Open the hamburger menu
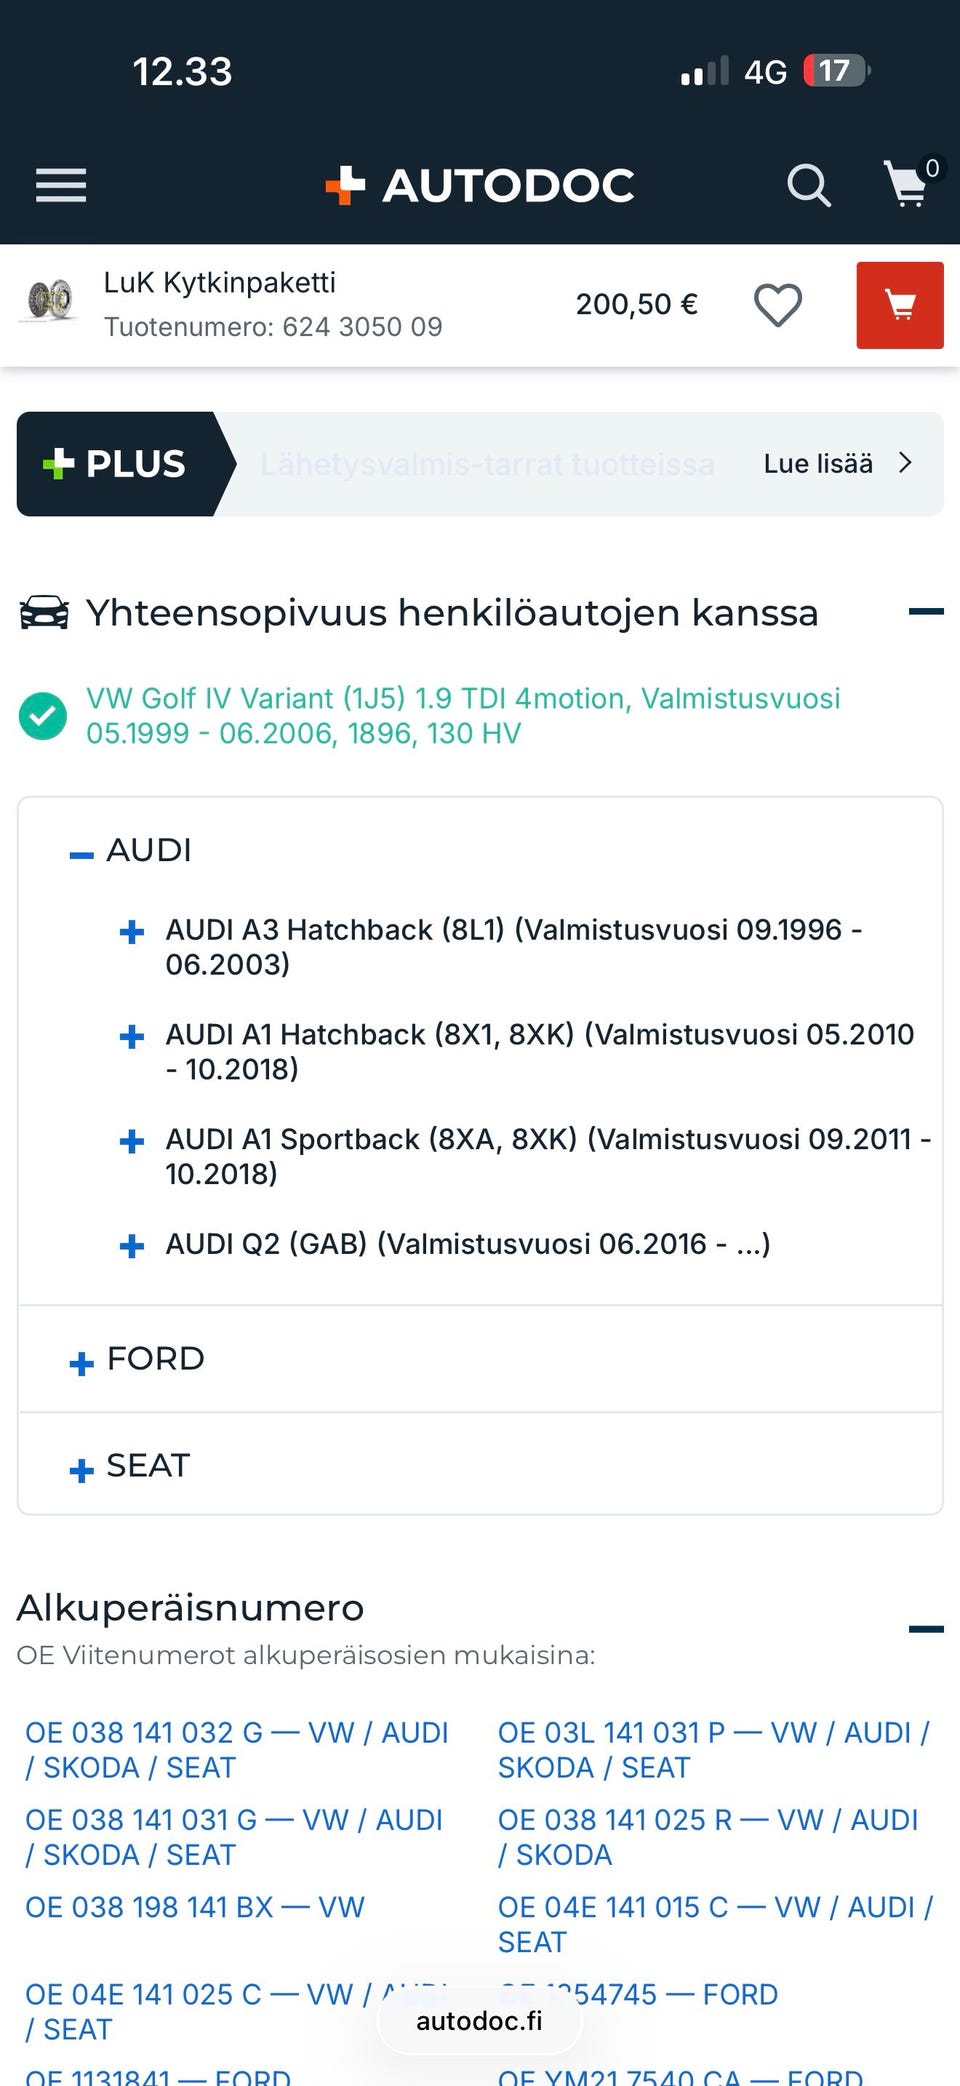The image size is (960, 2086). (x=61, y=185)
